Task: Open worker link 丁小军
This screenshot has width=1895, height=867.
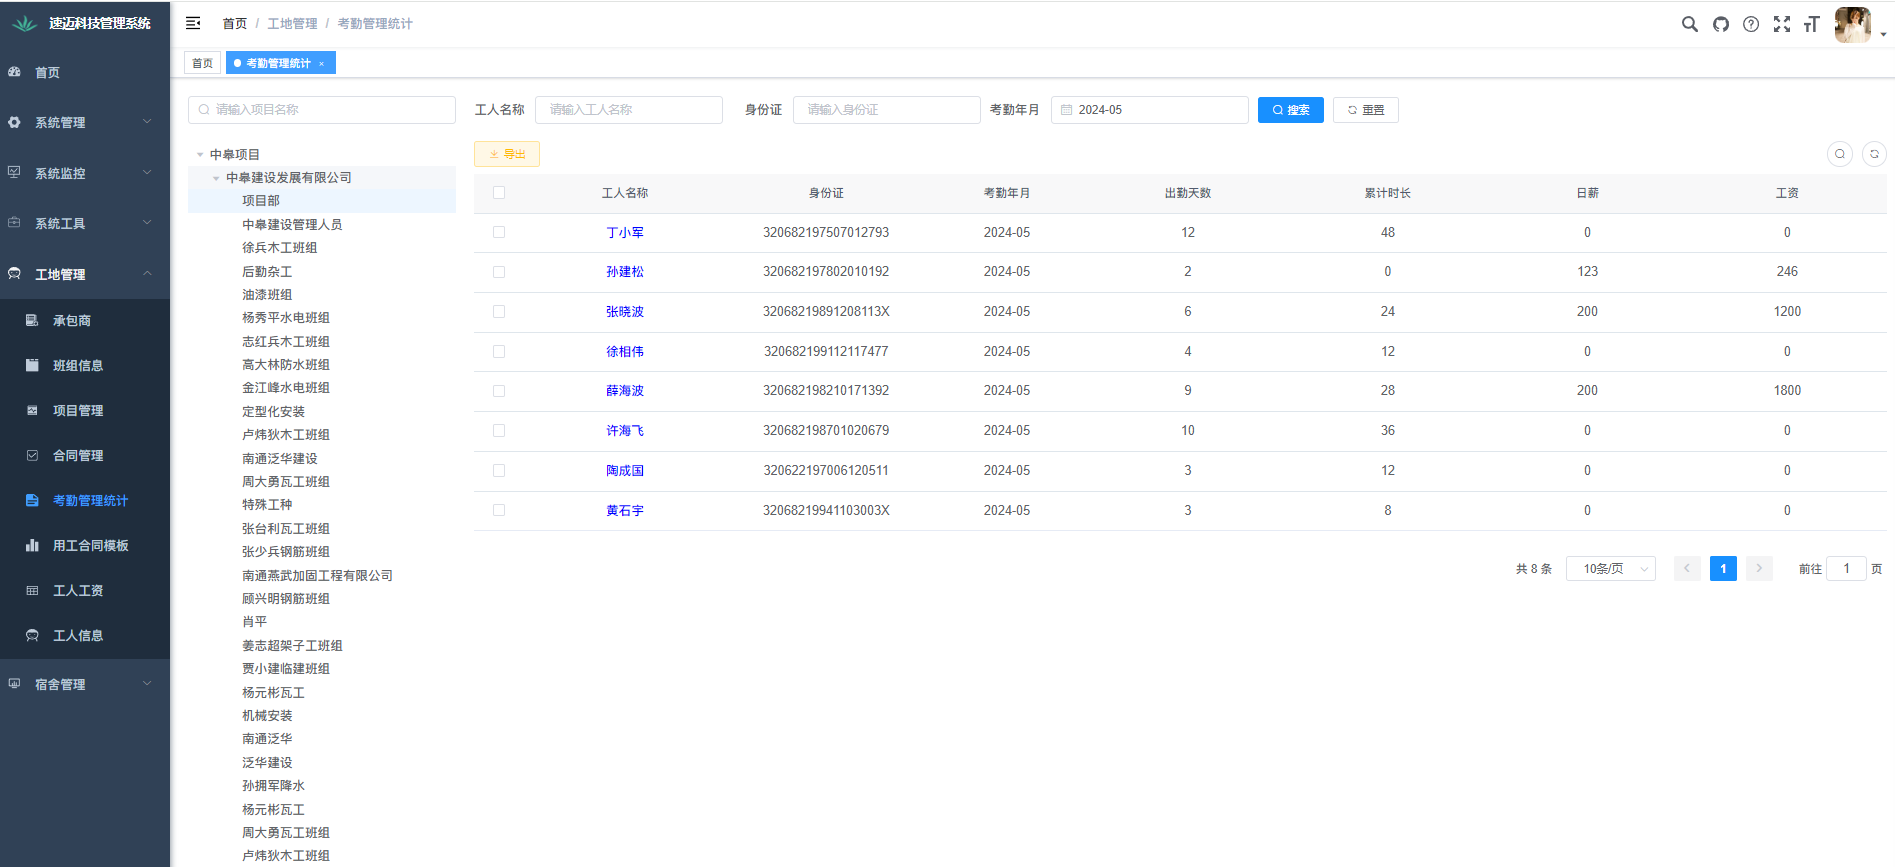Action: (625, 232)
